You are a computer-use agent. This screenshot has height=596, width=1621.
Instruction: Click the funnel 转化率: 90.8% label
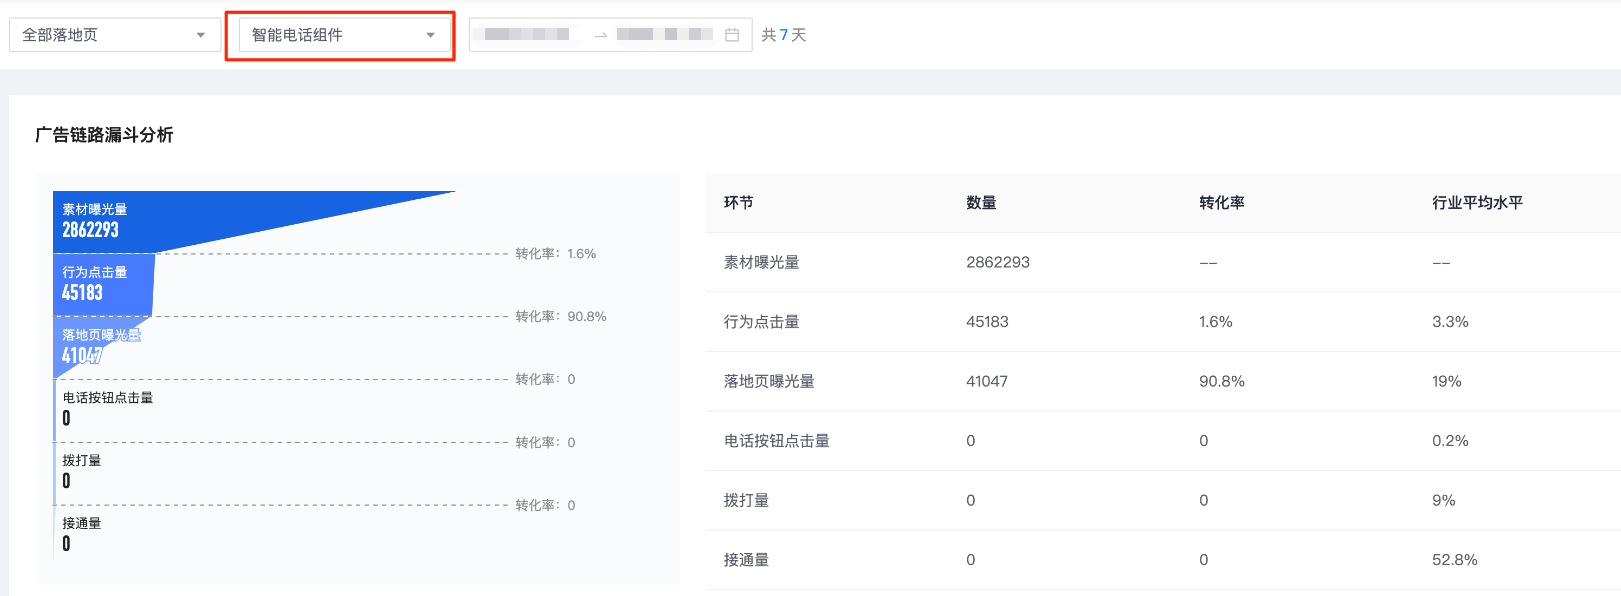coord(561,317)
